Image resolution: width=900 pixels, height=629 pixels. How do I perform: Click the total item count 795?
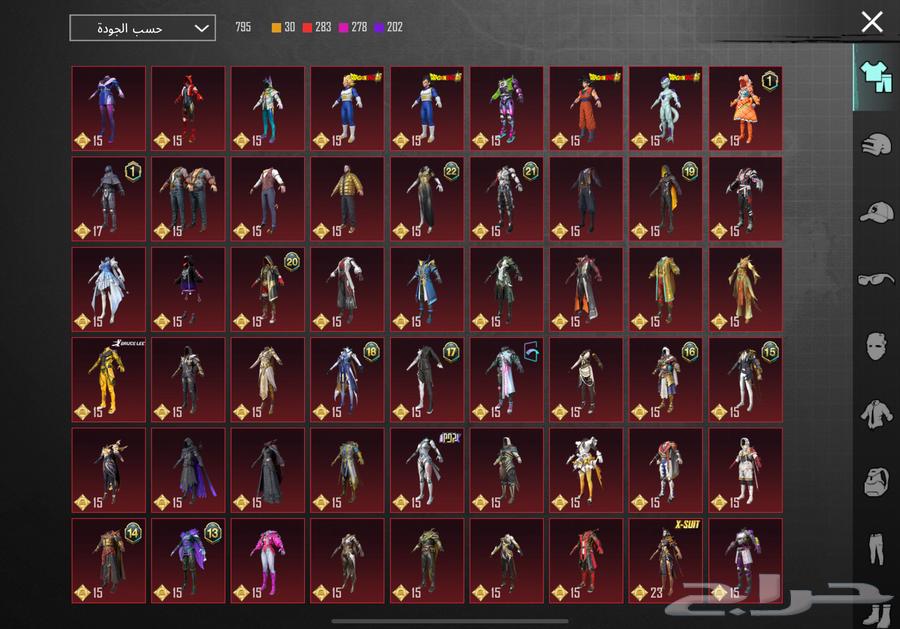243,27
